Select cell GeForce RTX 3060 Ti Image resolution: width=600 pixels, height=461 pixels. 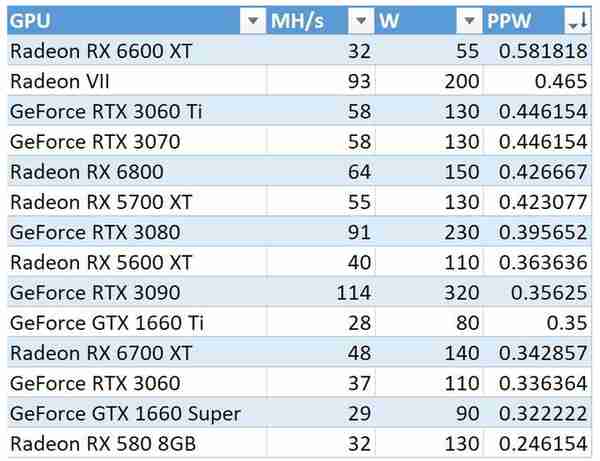point(137,111)
